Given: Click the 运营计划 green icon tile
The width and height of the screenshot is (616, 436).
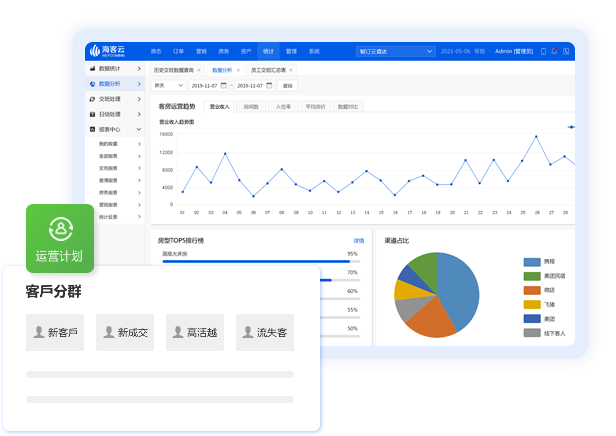Looking at the screenshot, I should 59,238.
